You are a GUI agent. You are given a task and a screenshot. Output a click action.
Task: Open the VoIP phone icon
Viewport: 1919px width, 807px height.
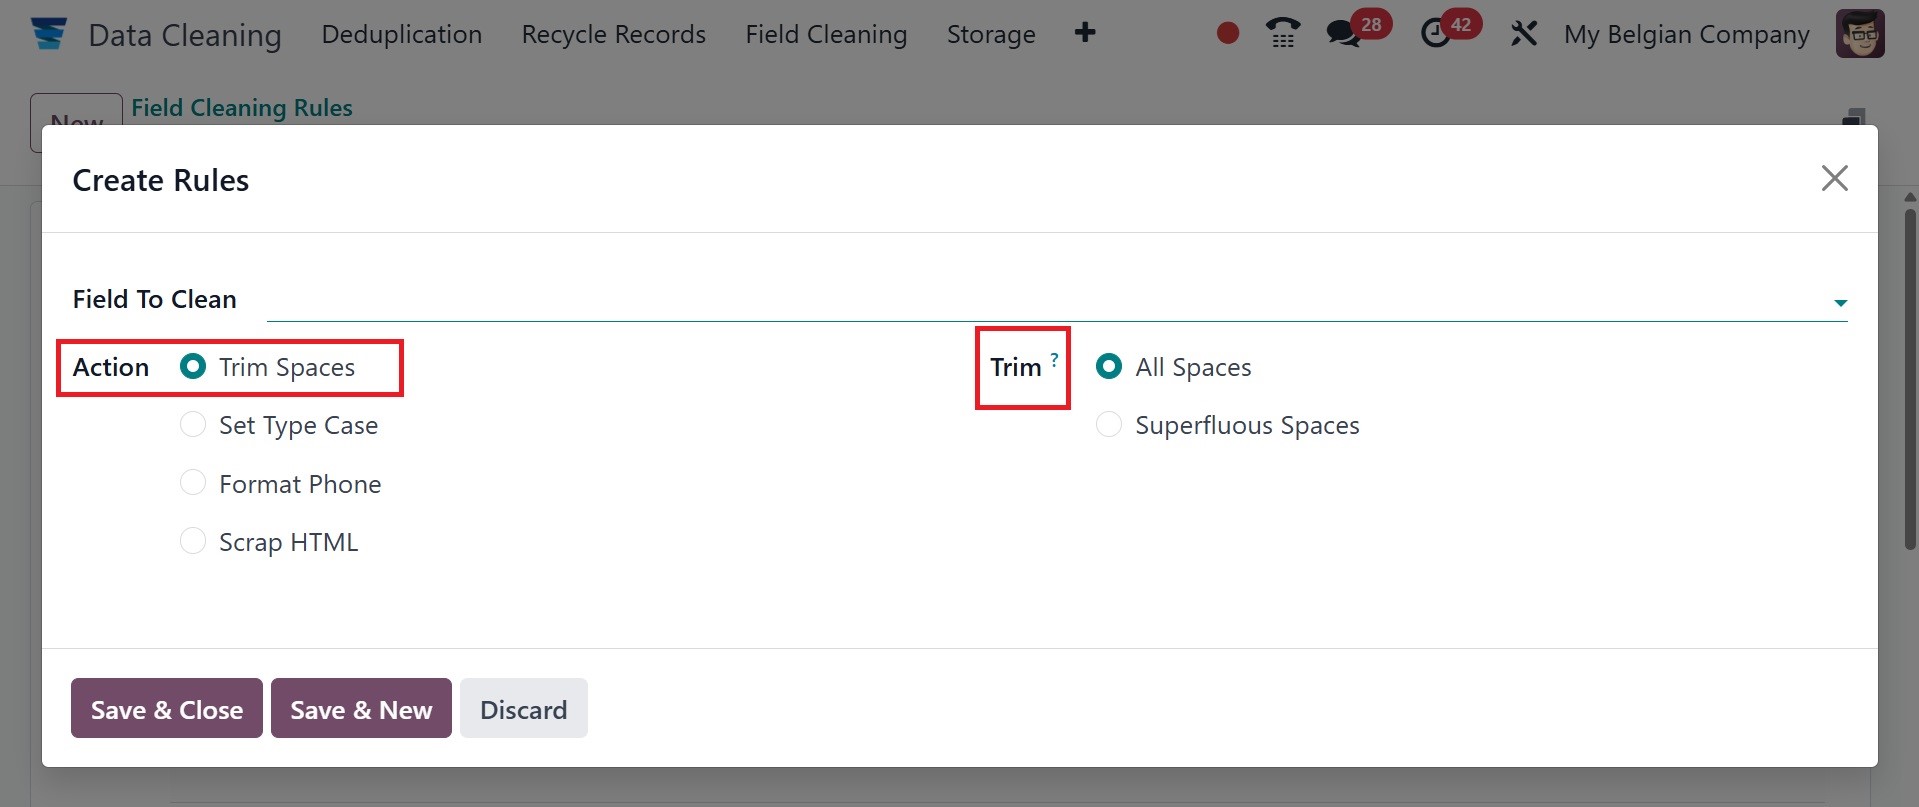coord(1283,34)
